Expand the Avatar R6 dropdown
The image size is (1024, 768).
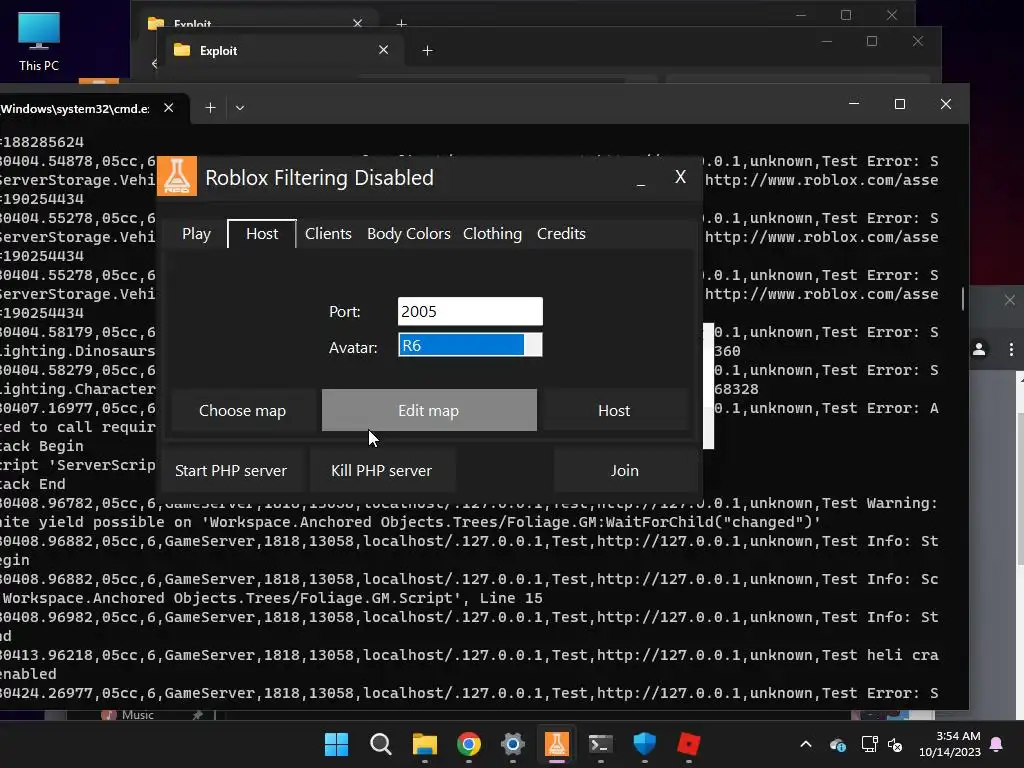click(x=470, y=345)
